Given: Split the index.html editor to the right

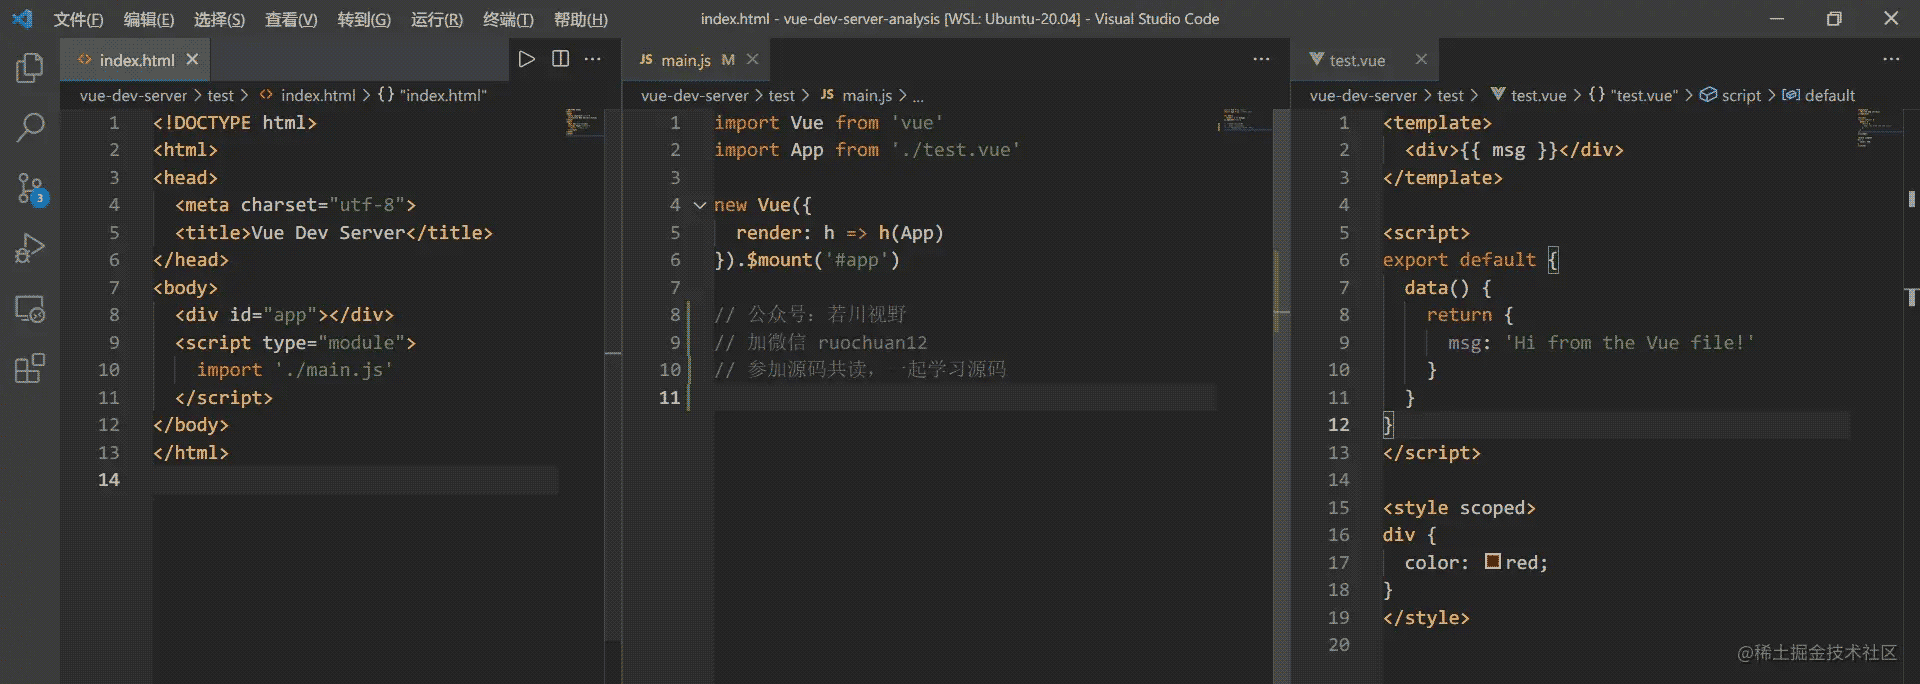Looking at the screenshot, I should tap(560, 59).
